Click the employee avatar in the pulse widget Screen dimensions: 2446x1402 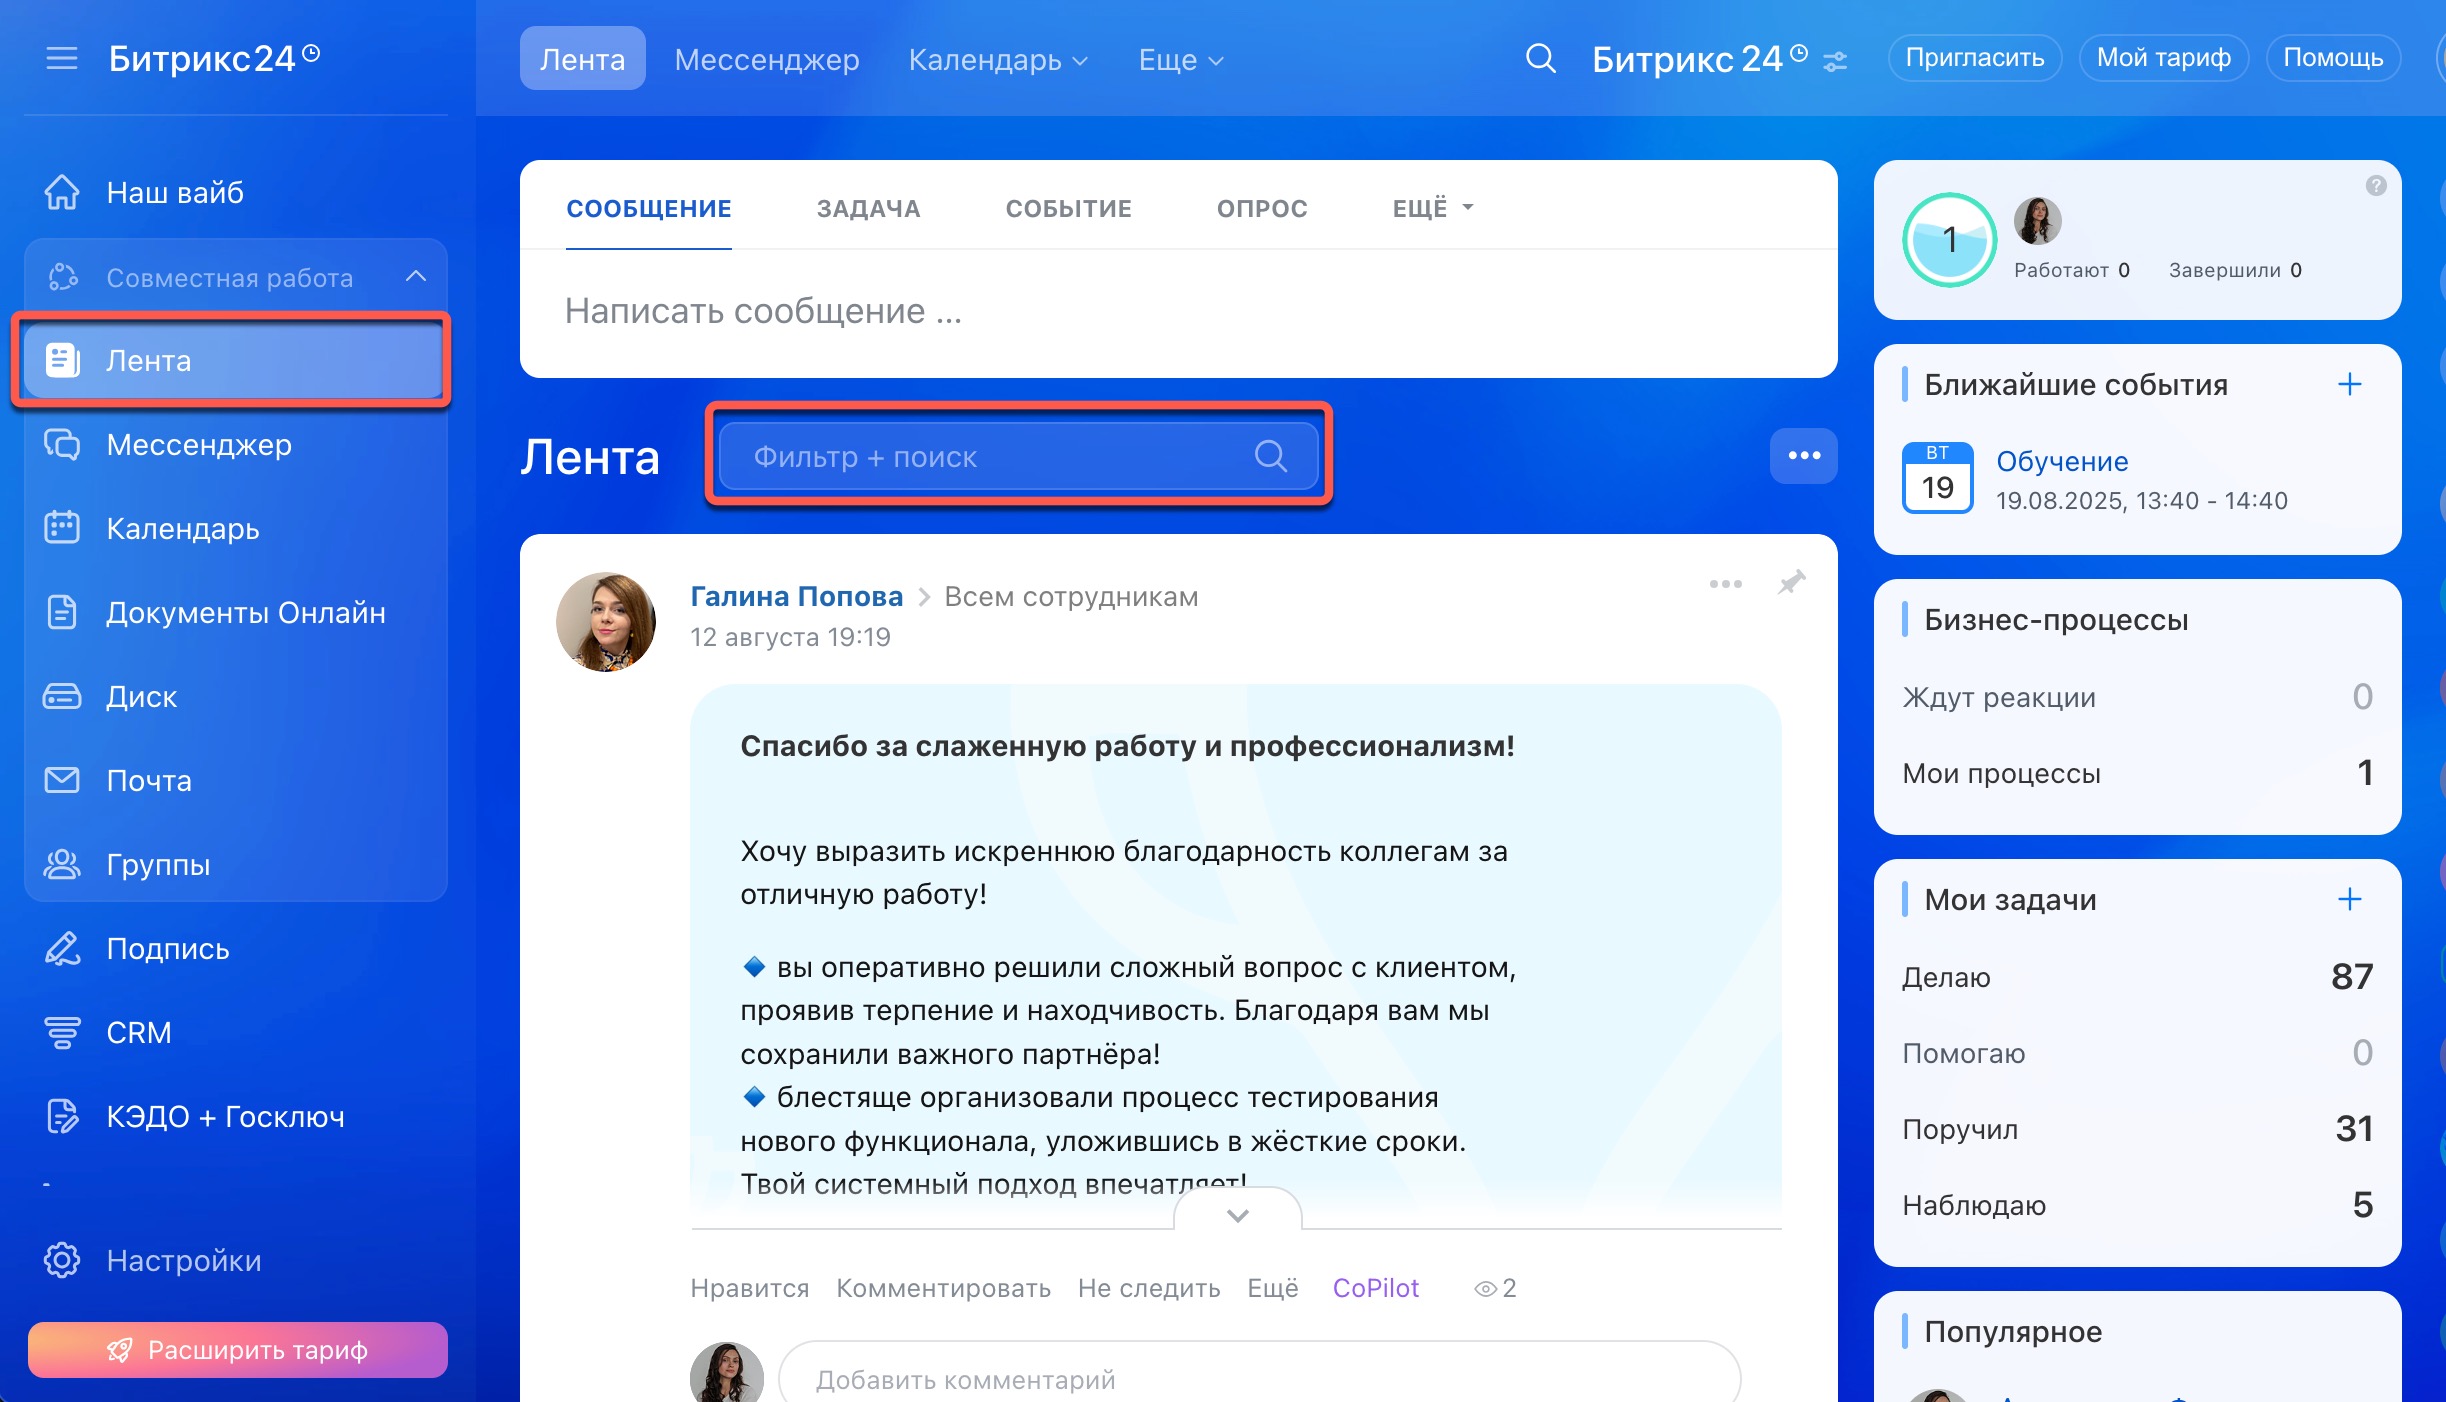[2038, 220]
